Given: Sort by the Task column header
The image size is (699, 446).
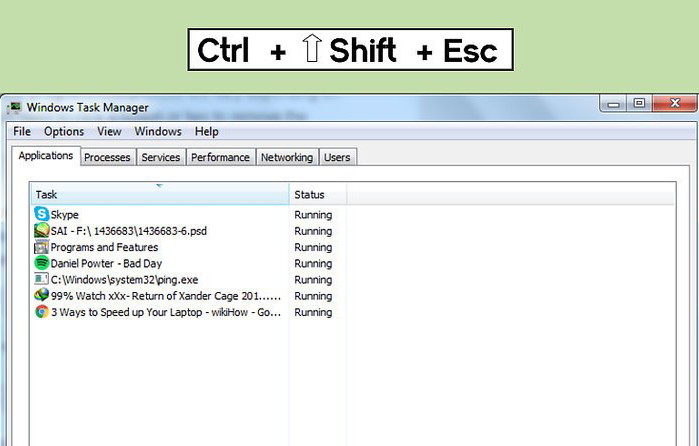Looking at the screenshot, I should click(160, 194).
